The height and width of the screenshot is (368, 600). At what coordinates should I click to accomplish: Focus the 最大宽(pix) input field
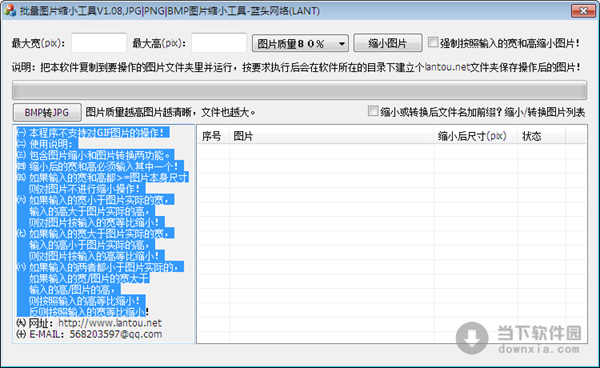[x=99, y=43]
